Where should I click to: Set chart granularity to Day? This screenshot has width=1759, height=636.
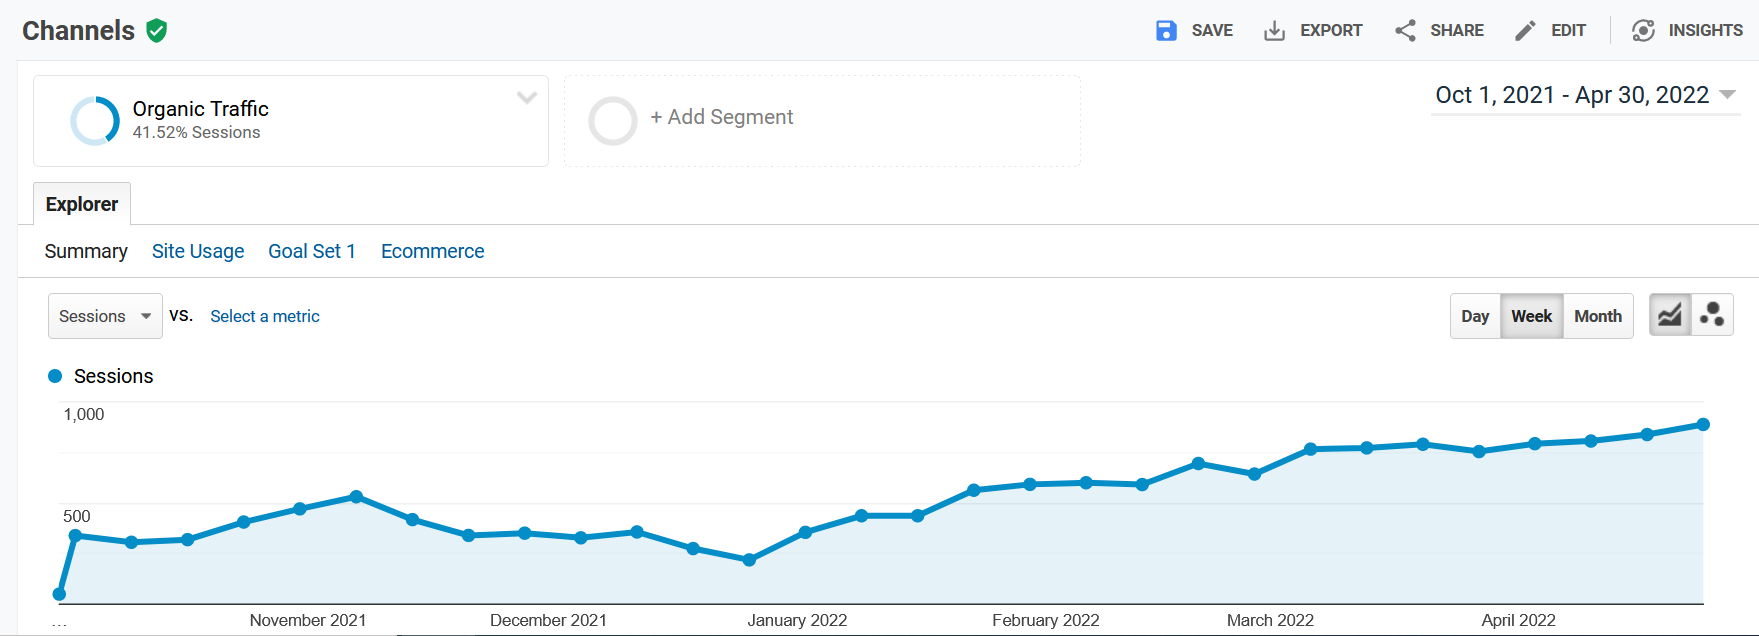(x=1475, y=316)
